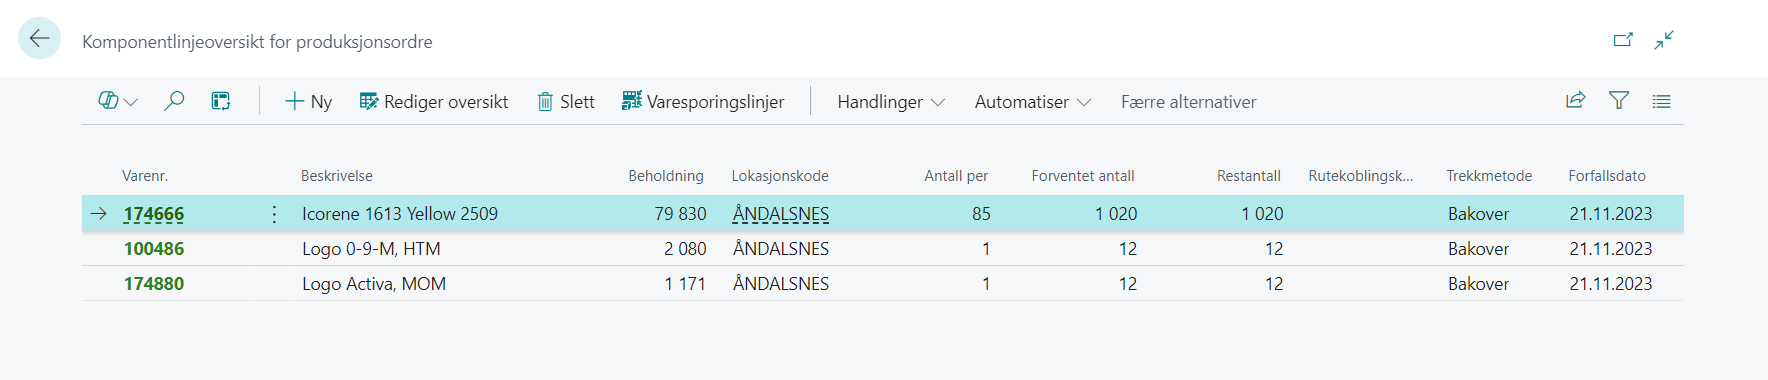The height and width of the screenshot is (380, 1768).
Task: Toggle the filter pane funnel icon
Action: click(1619, 100)
